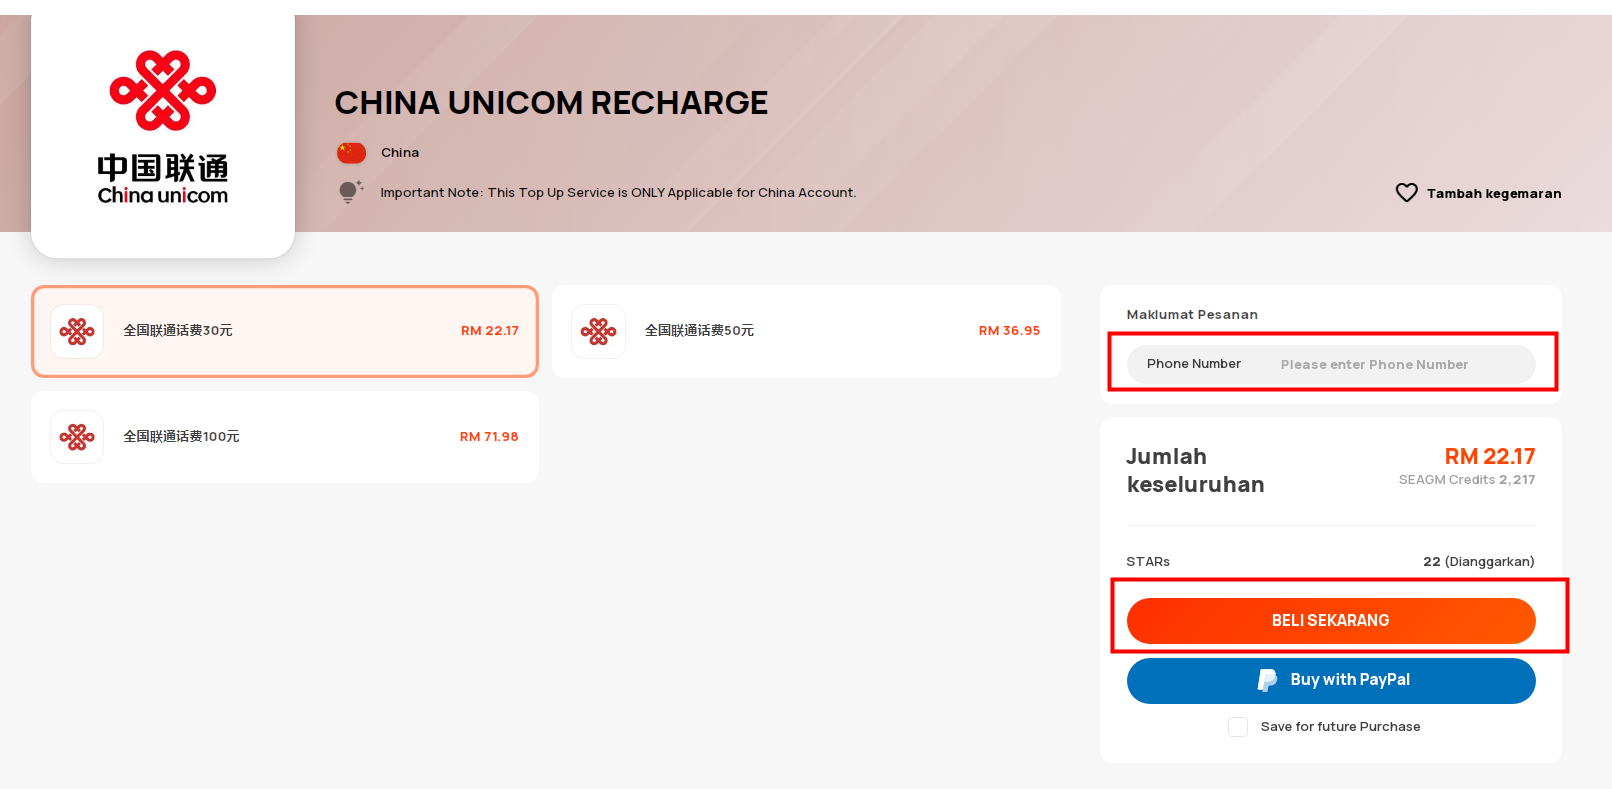Select the 全国联通话费50元 package
The width and height of the screenshot is (1612, 789).
pos(806,331)
